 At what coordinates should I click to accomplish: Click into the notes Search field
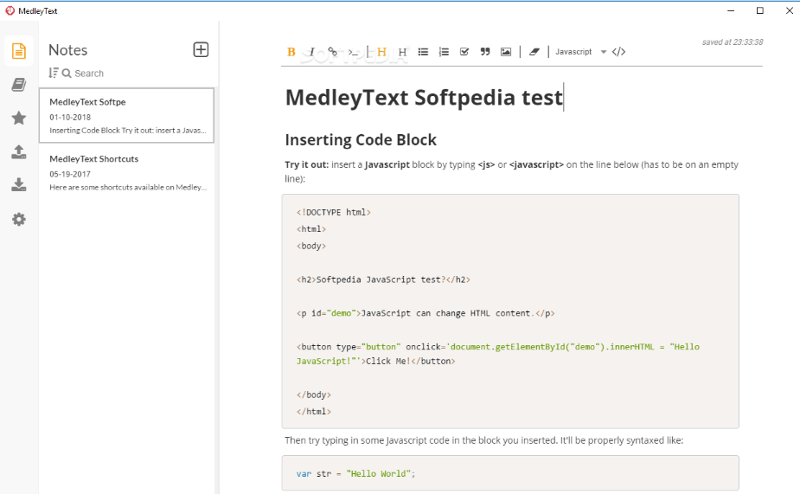89,73
